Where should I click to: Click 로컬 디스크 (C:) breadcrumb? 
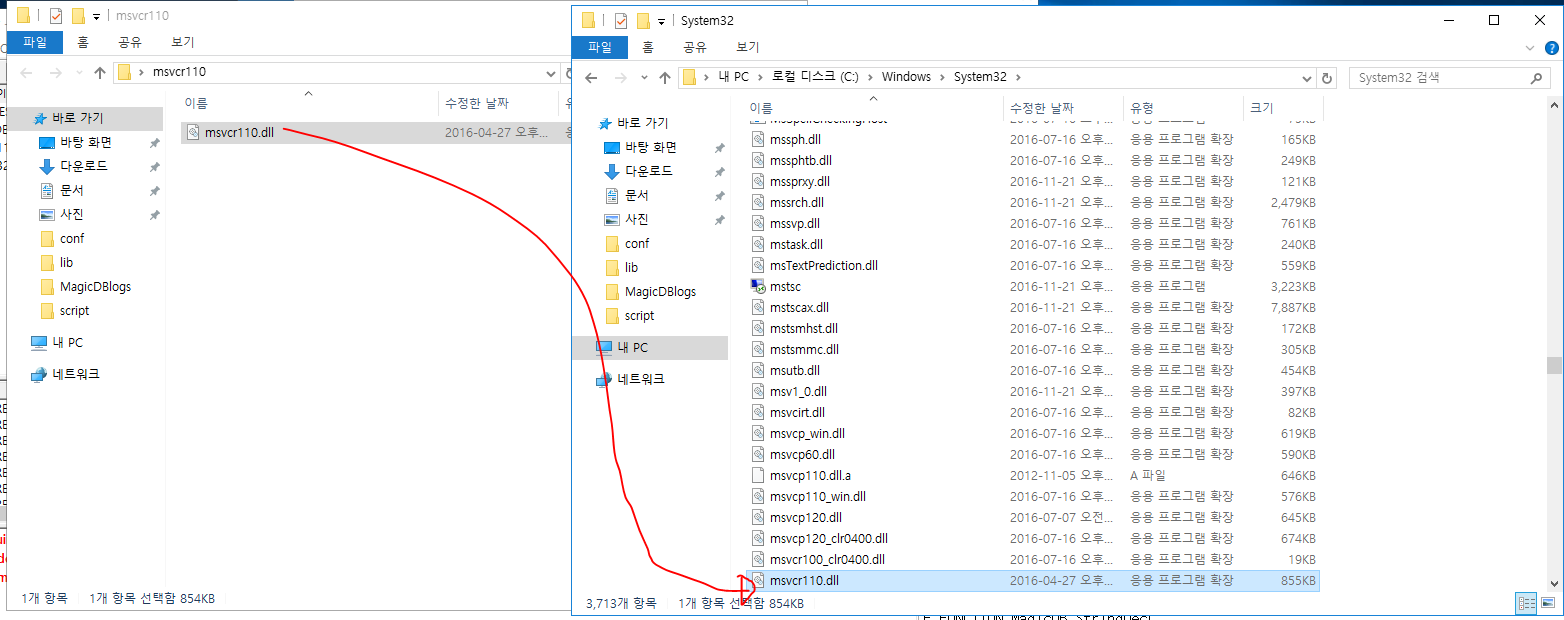pos(816,77)
